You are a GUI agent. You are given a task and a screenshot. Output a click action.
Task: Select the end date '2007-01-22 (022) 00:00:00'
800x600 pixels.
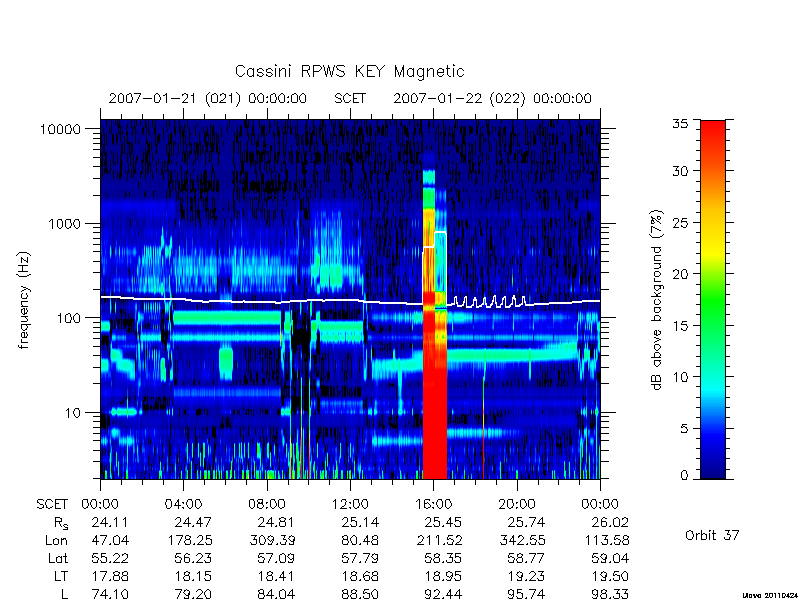492,98
